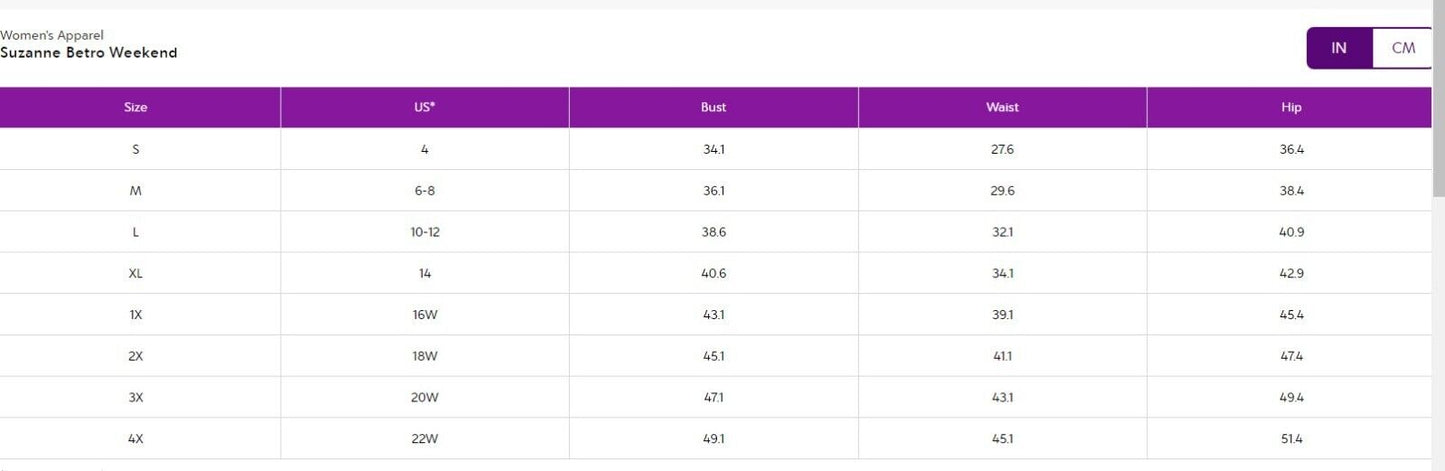The width and height of the screenshot is (1445, 471).
Task: Click the 10-12 US size cell
Action: point(425,232)
